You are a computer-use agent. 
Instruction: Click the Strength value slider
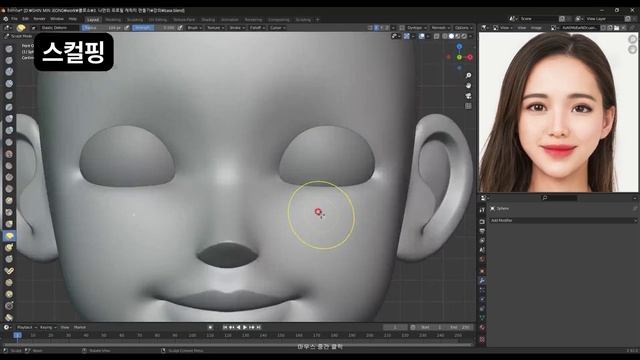coord(154,28)
